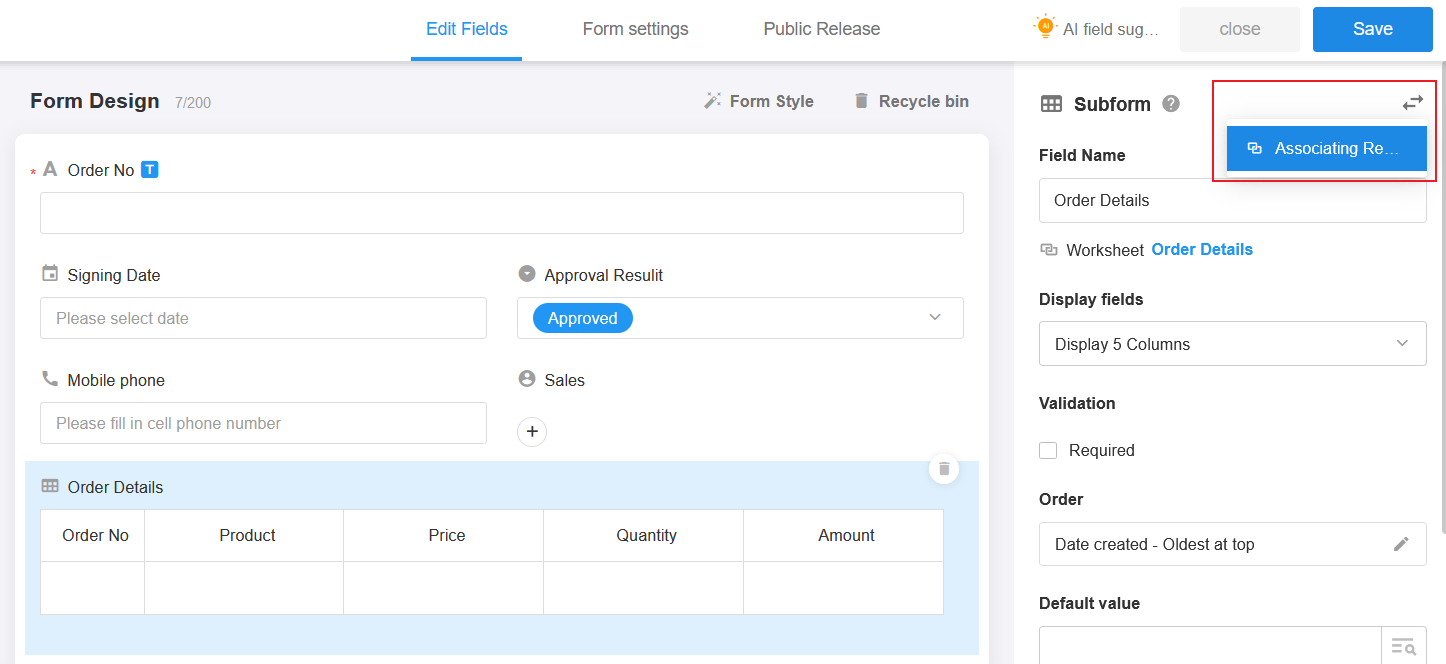The height and width of the screenshot is (664, 1446).
Task: Click the Default value input box
Action: 1210,647
